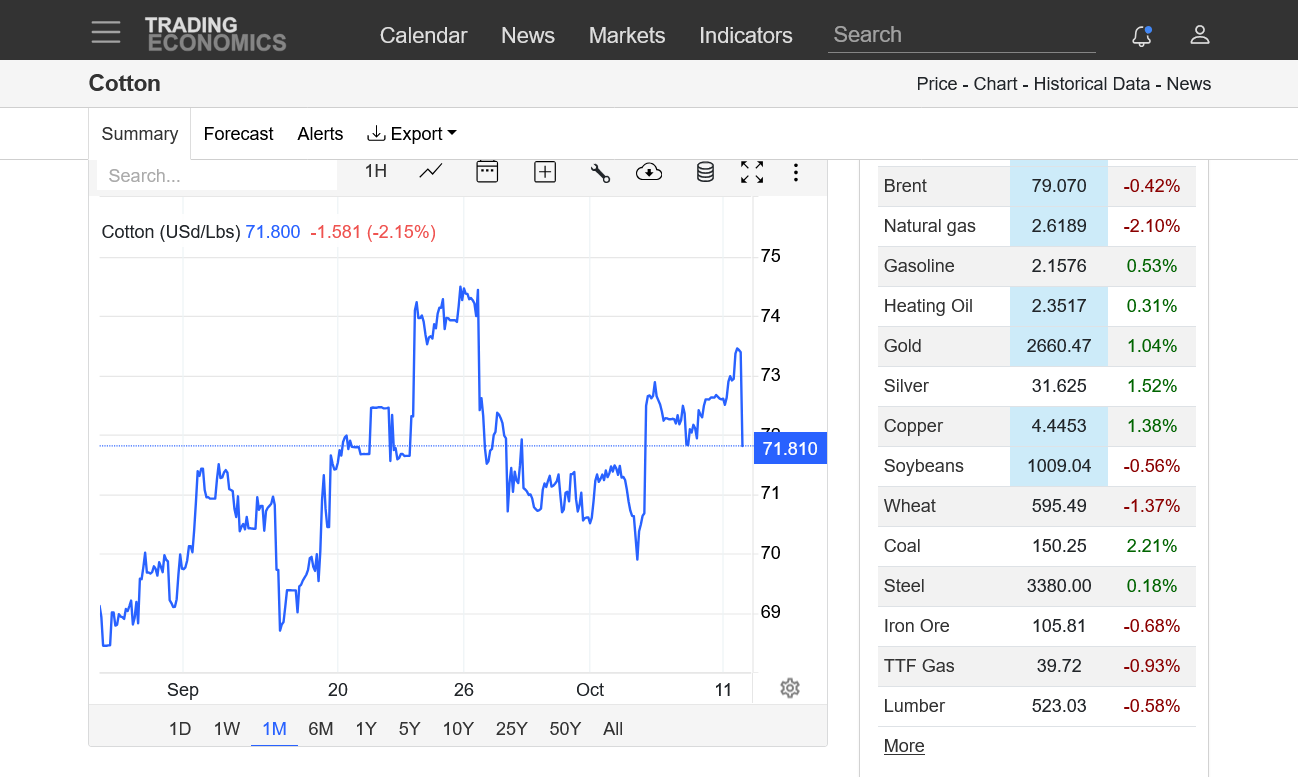Switch to the Forecast tab
The width and height of the screenshot is (1299, 777).
238,134
